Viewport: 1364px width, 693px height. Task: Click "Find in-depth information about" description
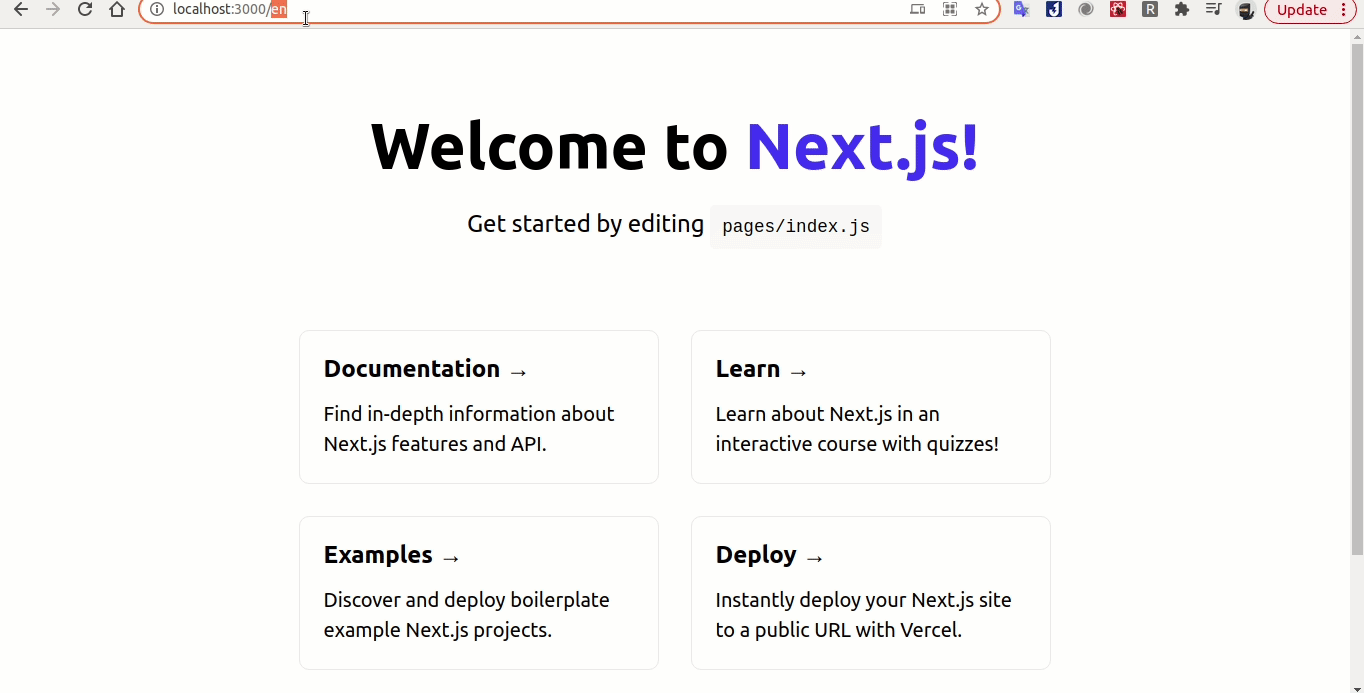point(469,414)
